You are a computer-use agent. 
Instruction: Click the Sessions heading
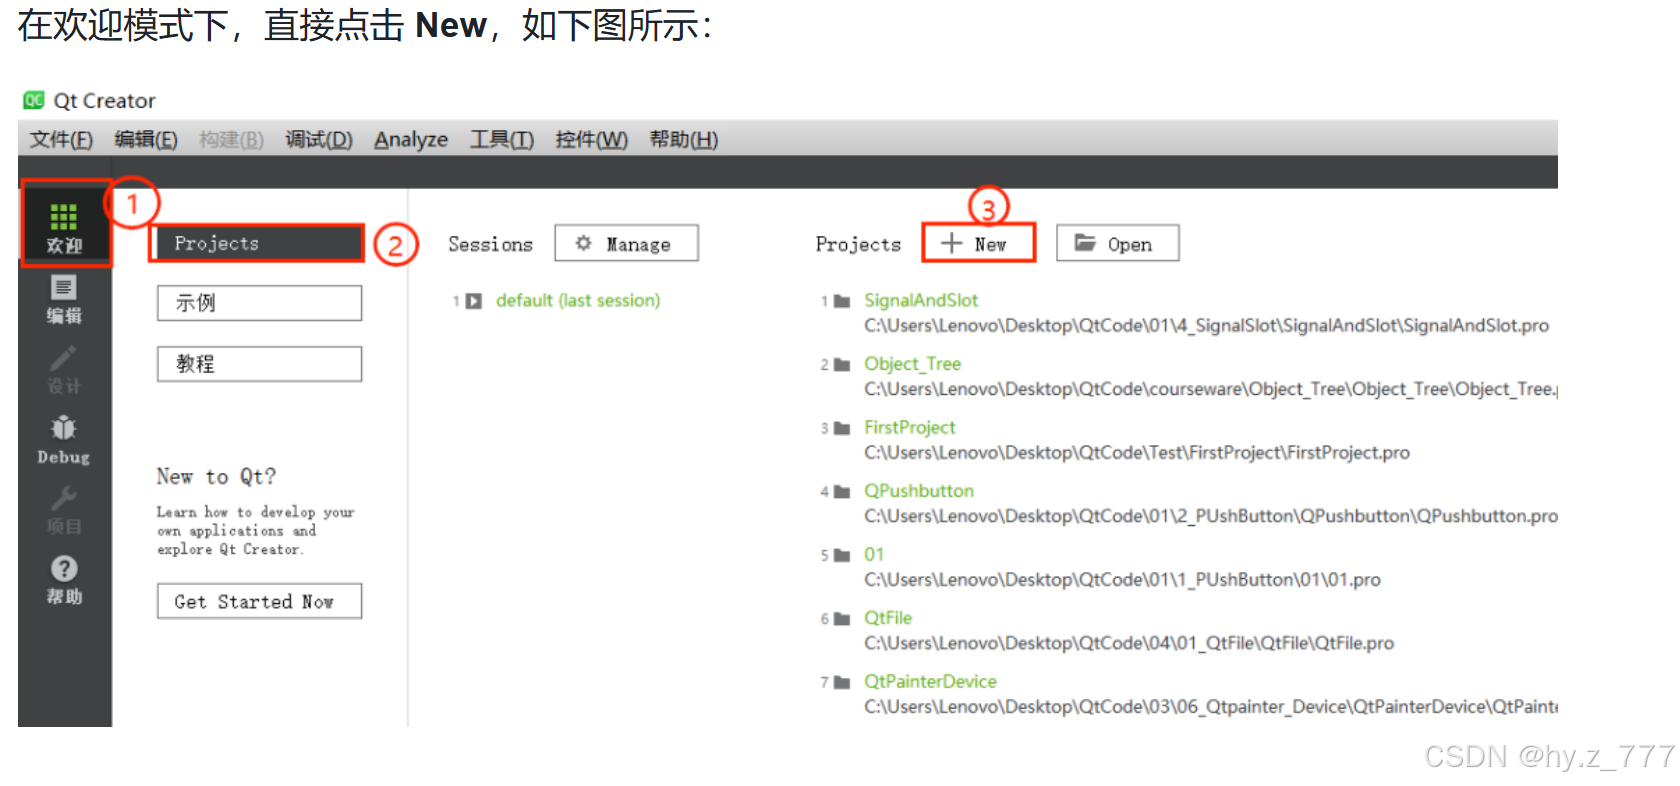point(490,244)
